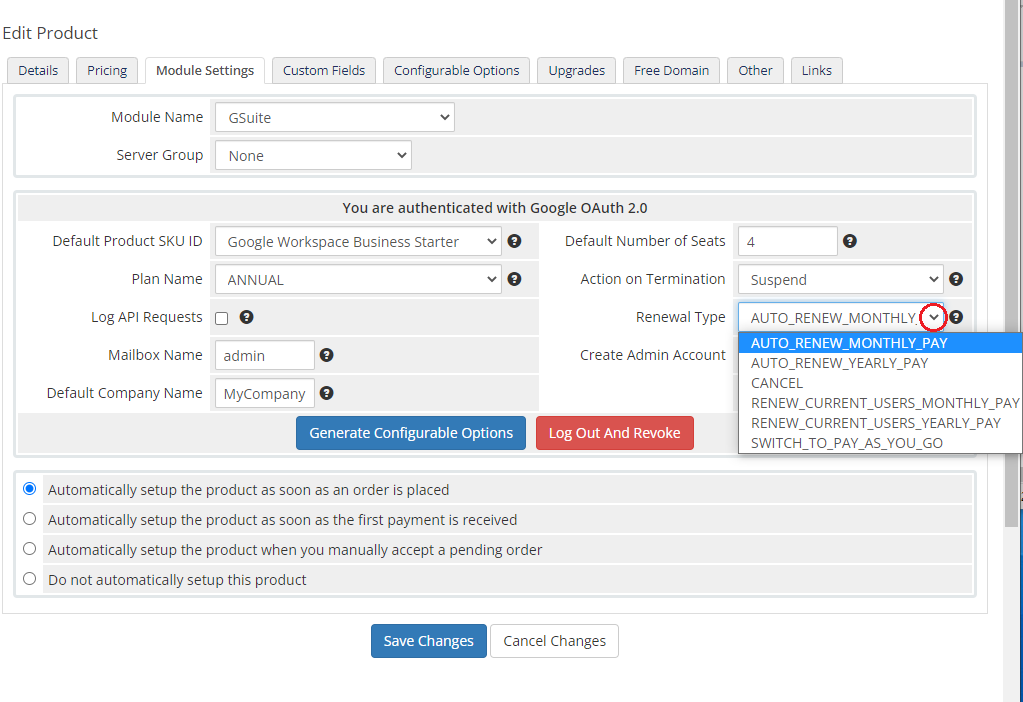Open the Action on Termination dropdown
Screen dimensions: 1023x702
pos(840,279)
